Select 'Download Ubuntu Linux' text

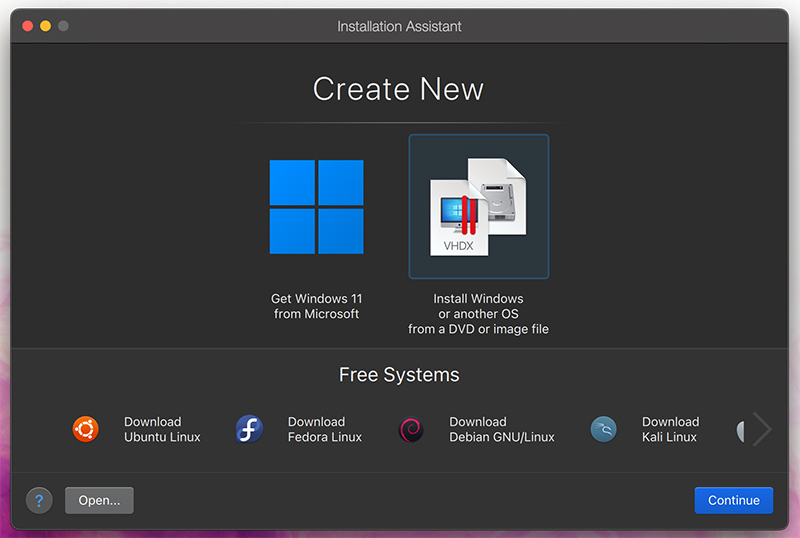[x=162, y=429]
